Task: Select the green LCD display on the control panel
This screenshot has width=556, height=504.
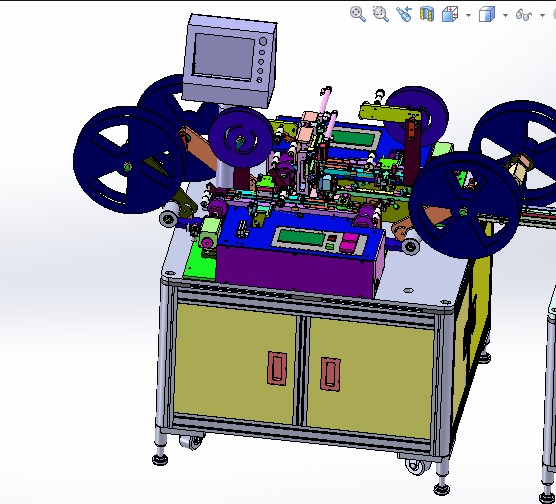Action: (301, 237)
